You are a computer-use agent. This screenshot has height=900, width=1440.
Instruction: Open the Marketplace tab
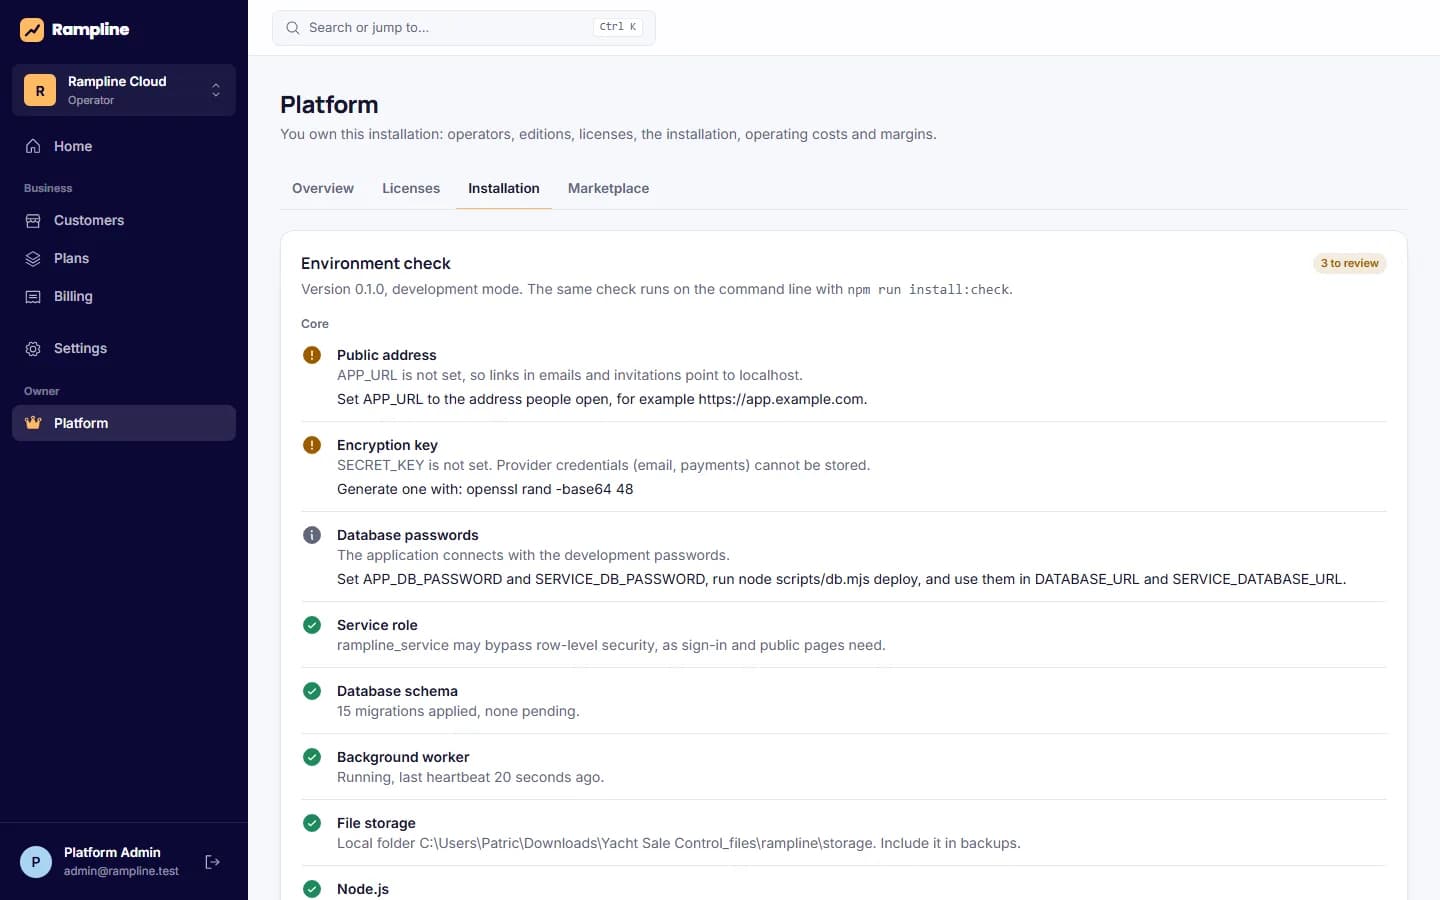point(608,188)
